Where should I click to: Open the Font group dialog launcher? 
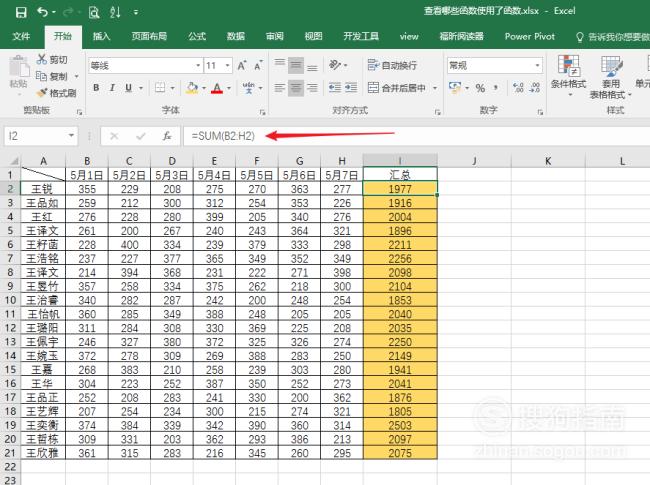[x=262, y=112]
